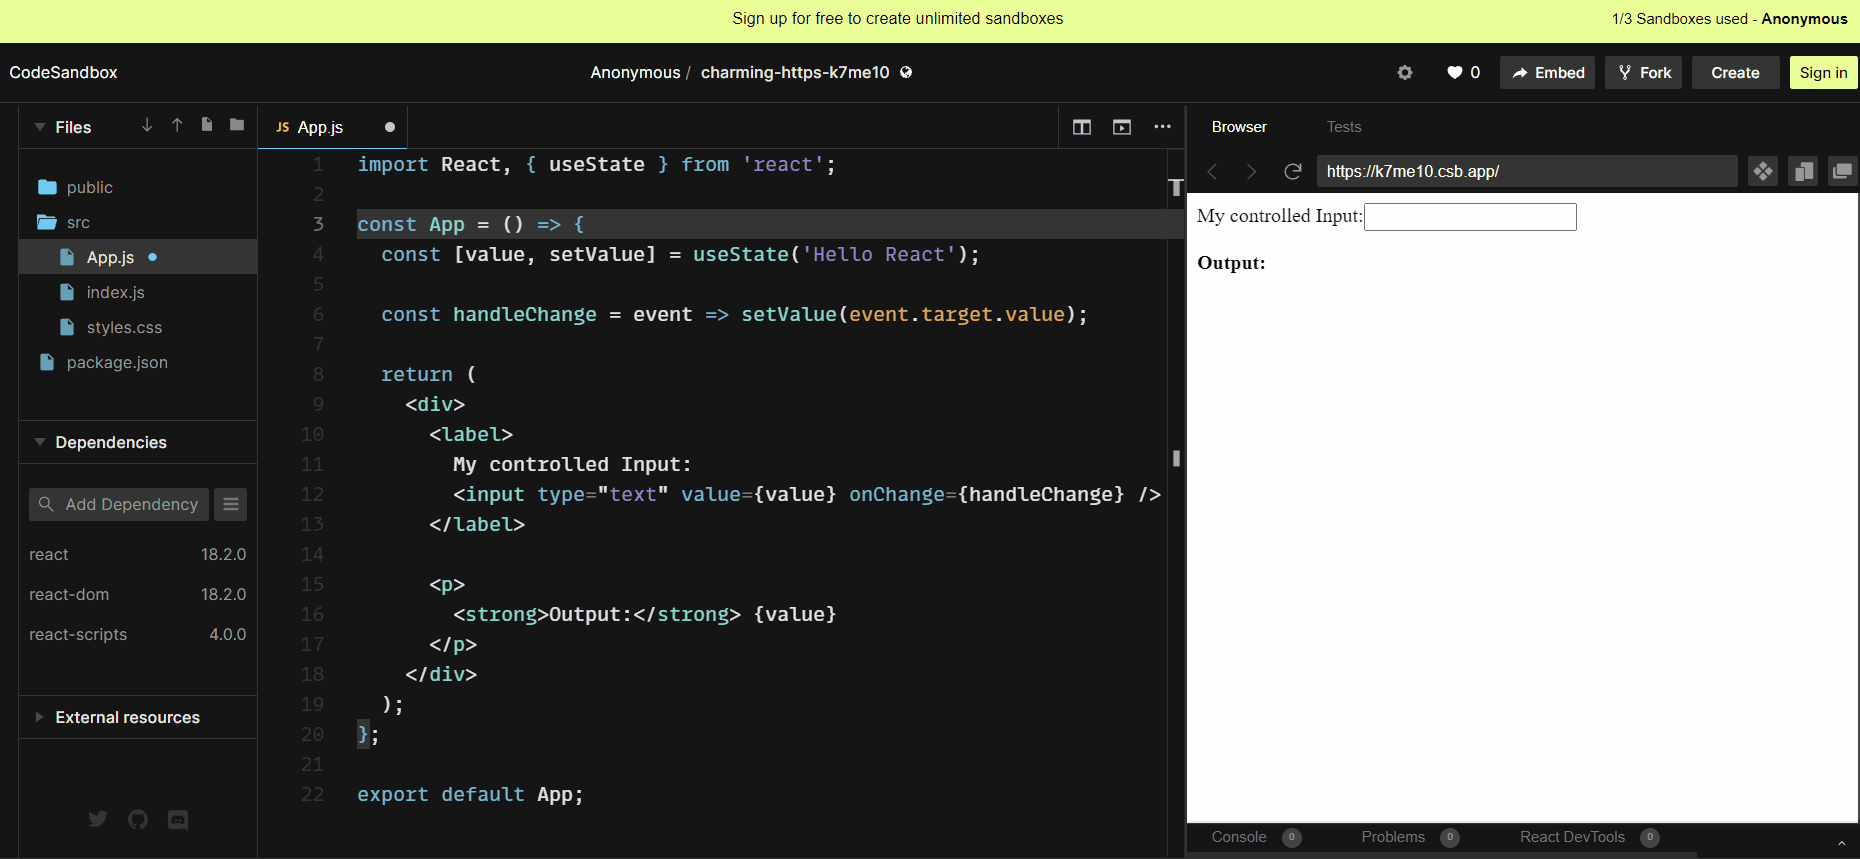Create a new file with the file icon

207,125
